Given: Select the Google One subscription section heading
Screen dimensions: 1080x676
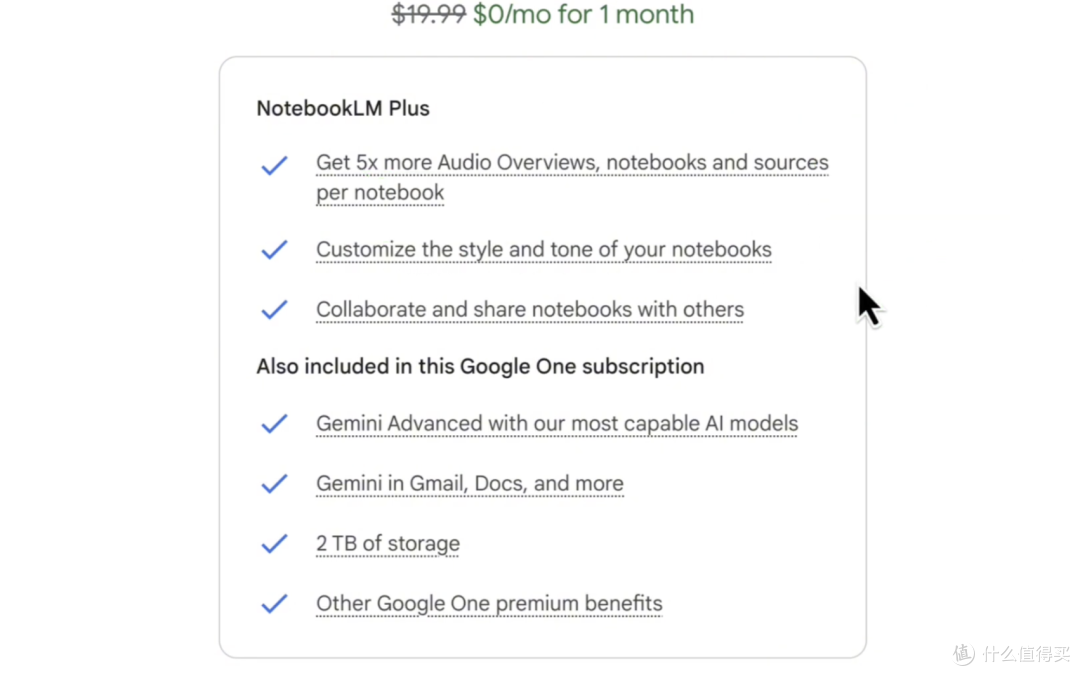Looking at the screenshot, I should point(479,366).
